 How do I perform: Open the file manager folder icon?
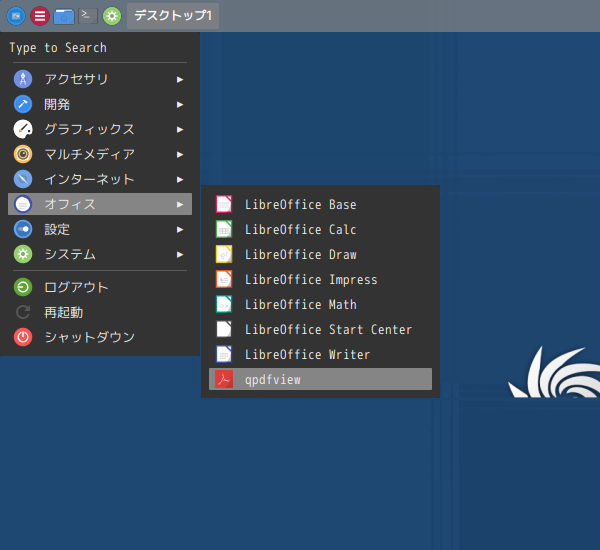point(64,16)
